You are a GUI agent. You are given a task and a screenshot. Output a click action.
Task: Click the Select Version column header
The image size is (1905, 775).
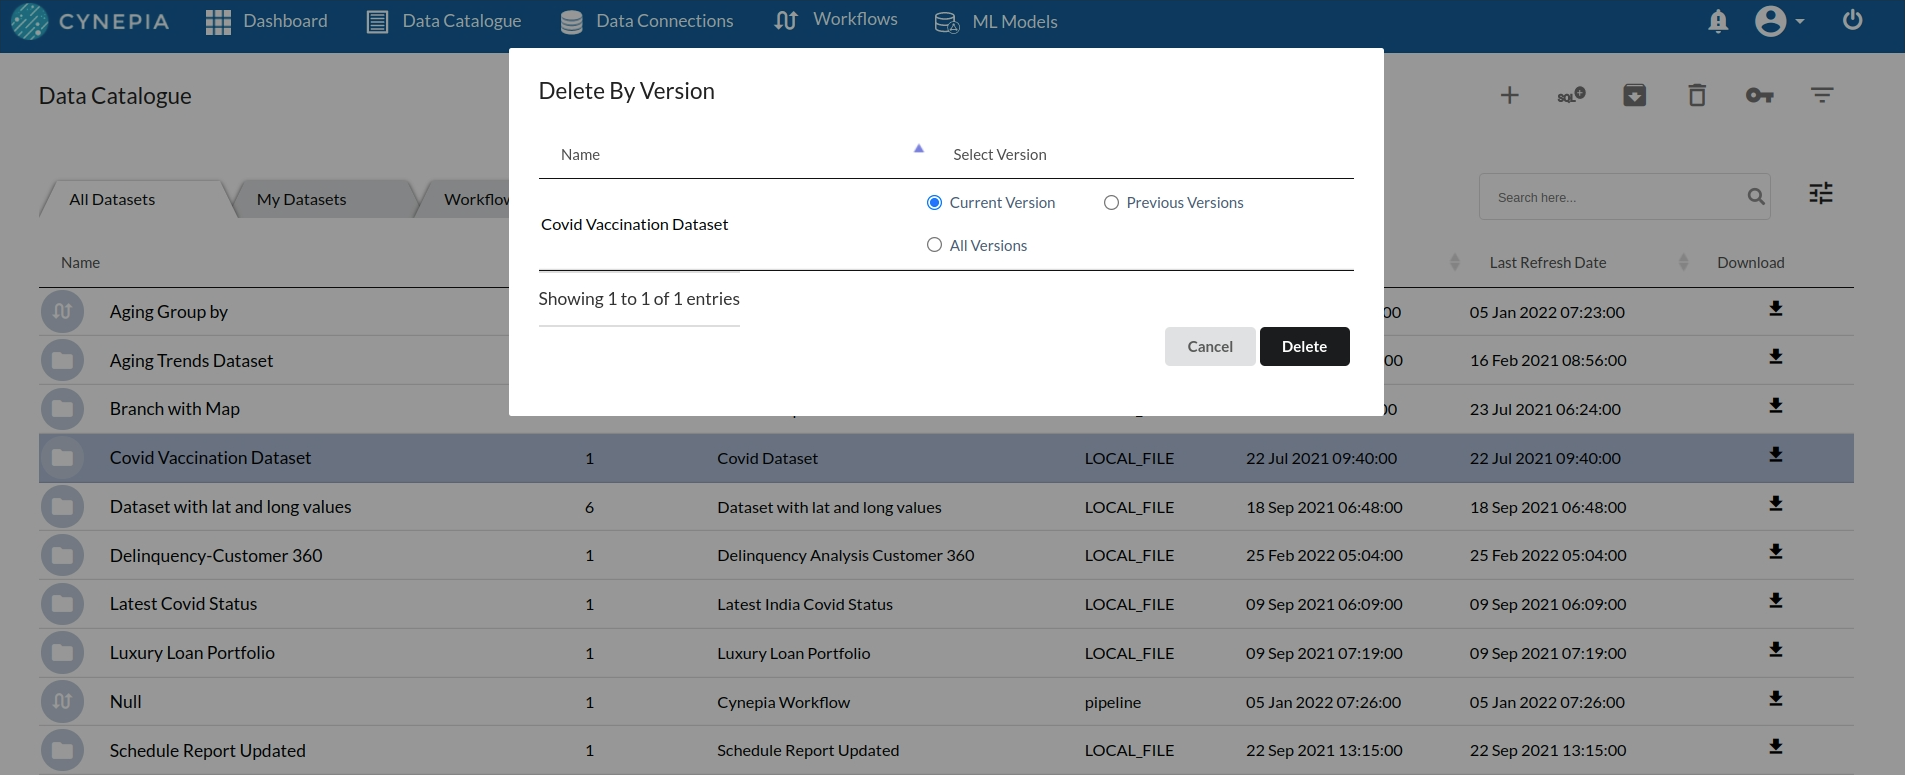(999, 154)
